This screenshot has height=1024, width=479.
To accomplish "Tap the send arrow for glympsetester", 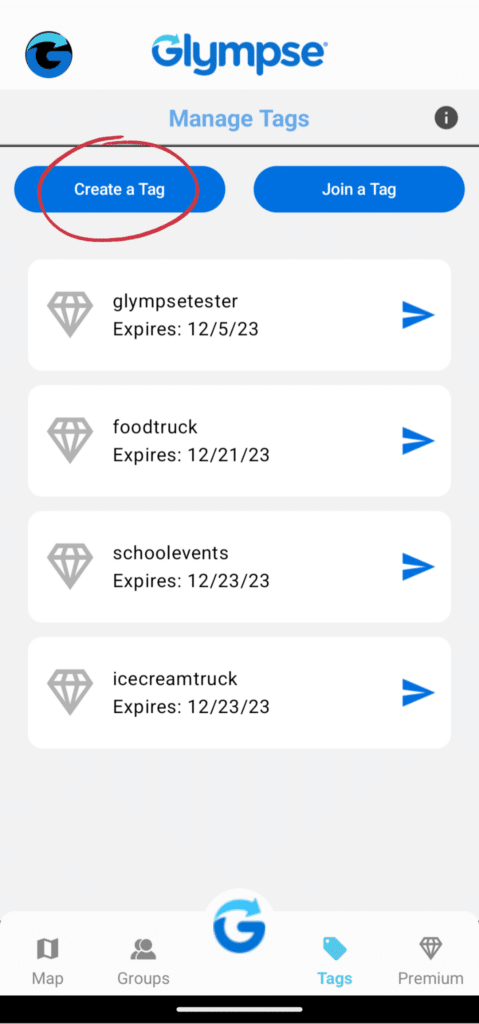I will [418, 315].
